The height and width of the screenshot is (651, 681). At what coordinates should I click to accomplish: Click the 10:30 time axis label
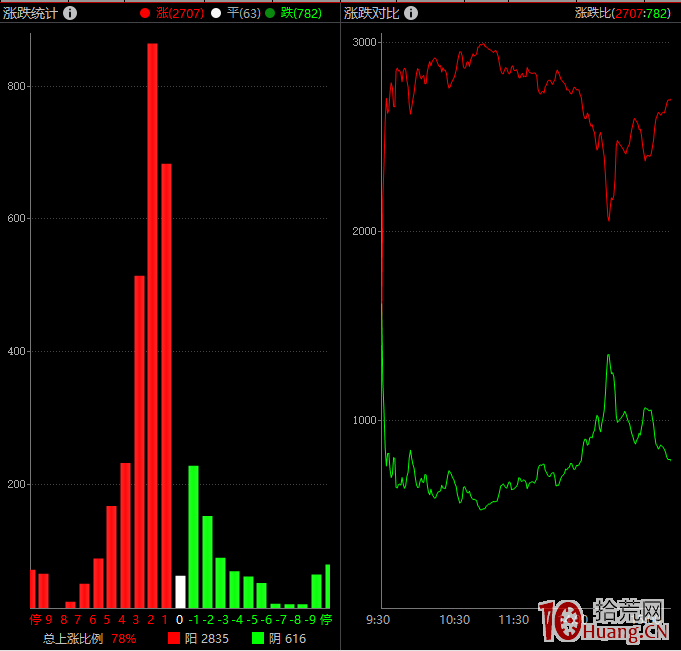pyautogui.click(x=455, y=620)
